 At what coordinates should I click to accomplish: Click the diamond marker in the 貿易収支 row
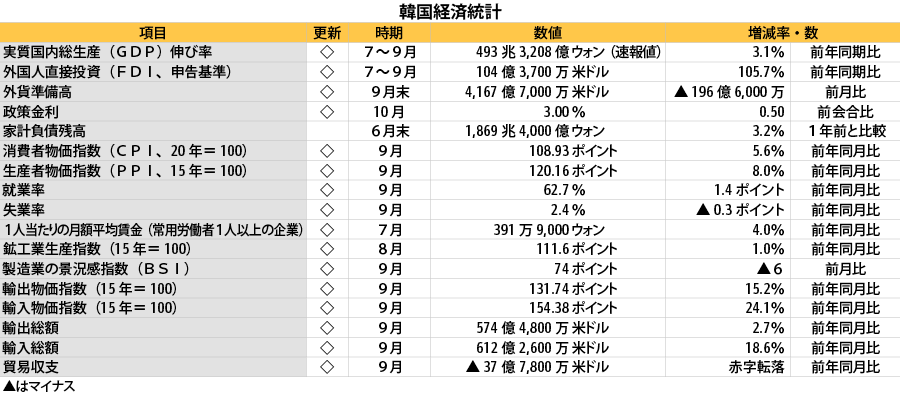(x=327, y=367)
